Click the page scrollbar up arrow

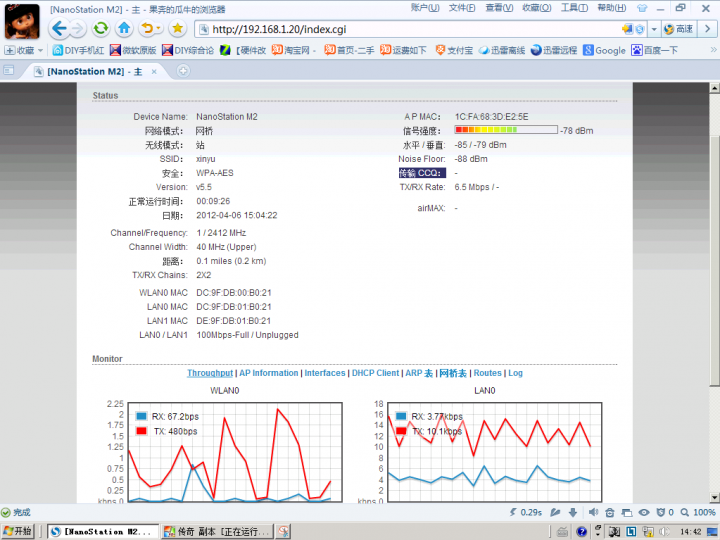(x=714, y=88)
